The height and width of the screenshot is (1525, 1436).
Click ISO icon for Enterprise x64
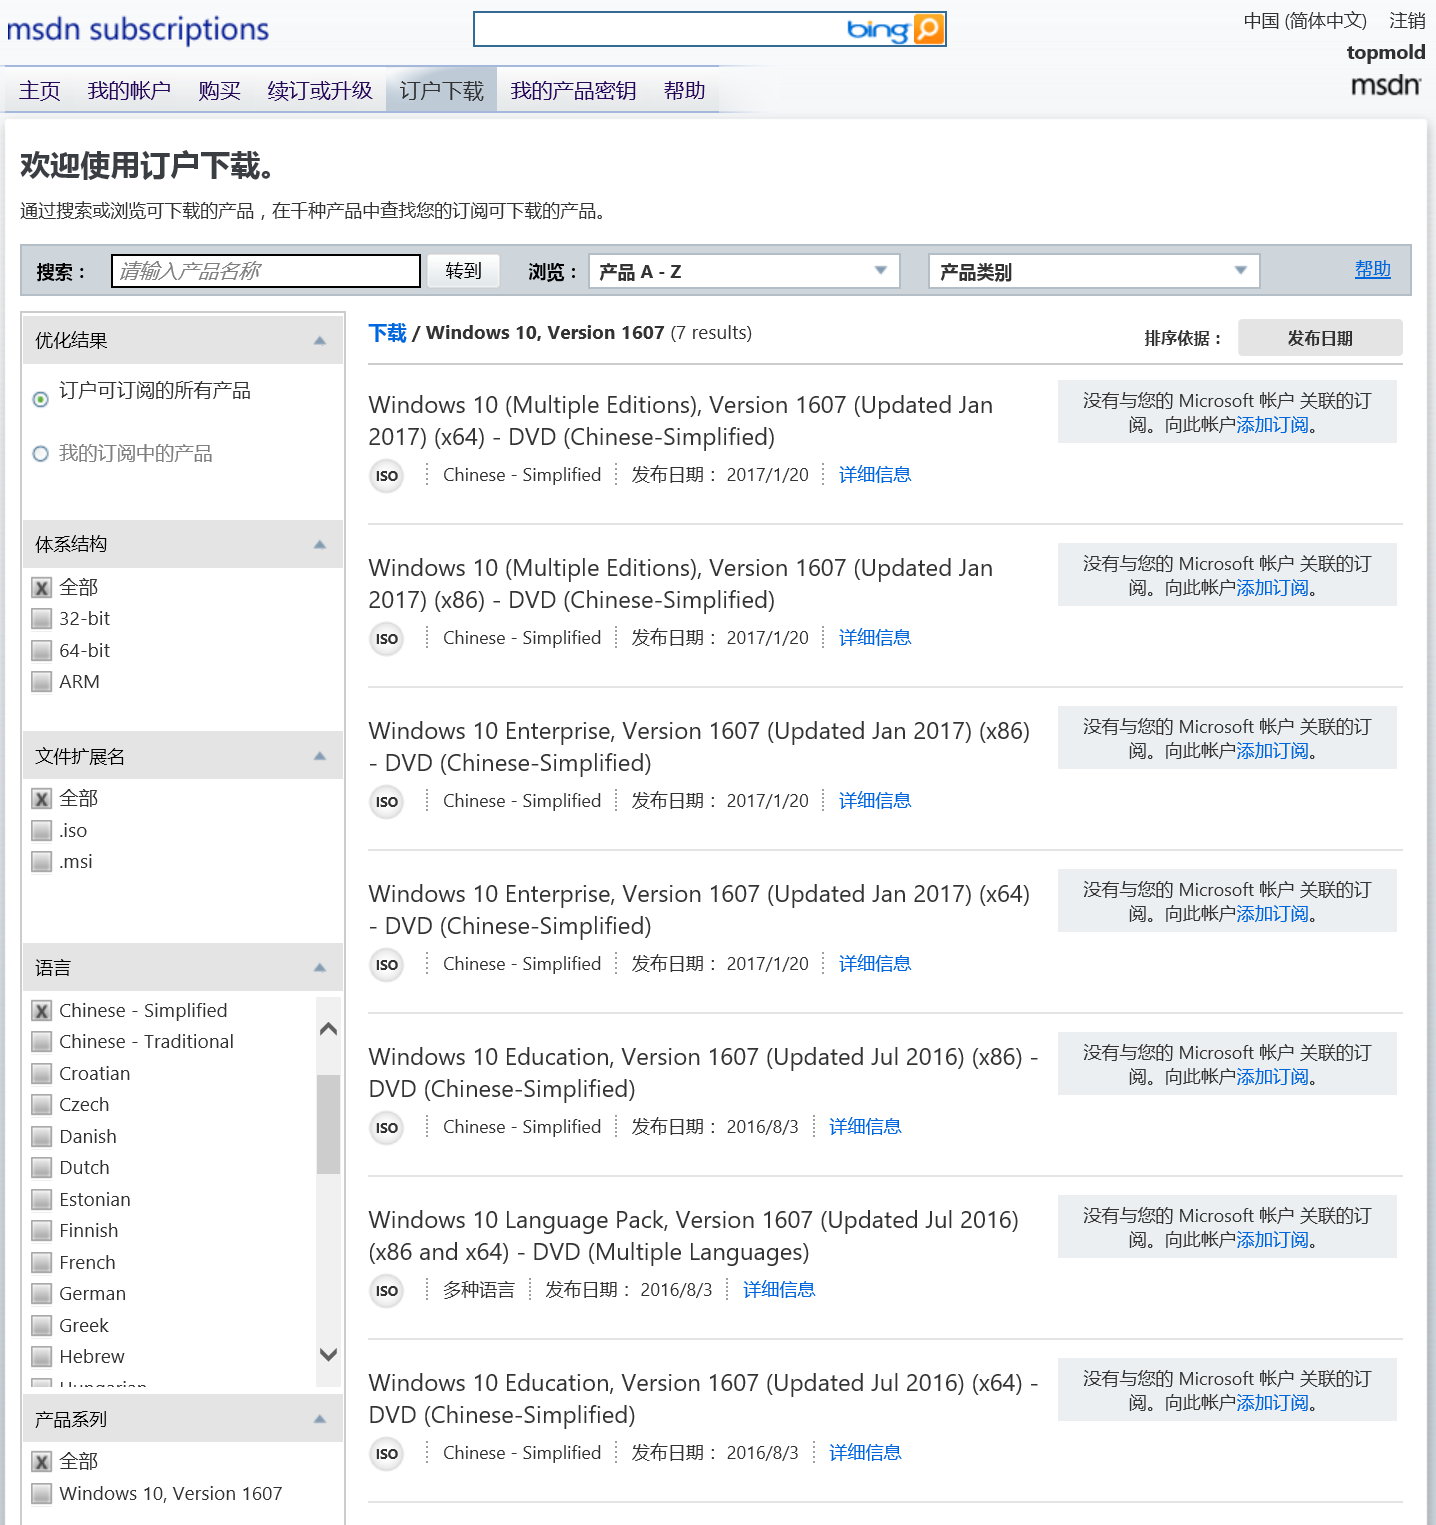click(x=387, y=965)
